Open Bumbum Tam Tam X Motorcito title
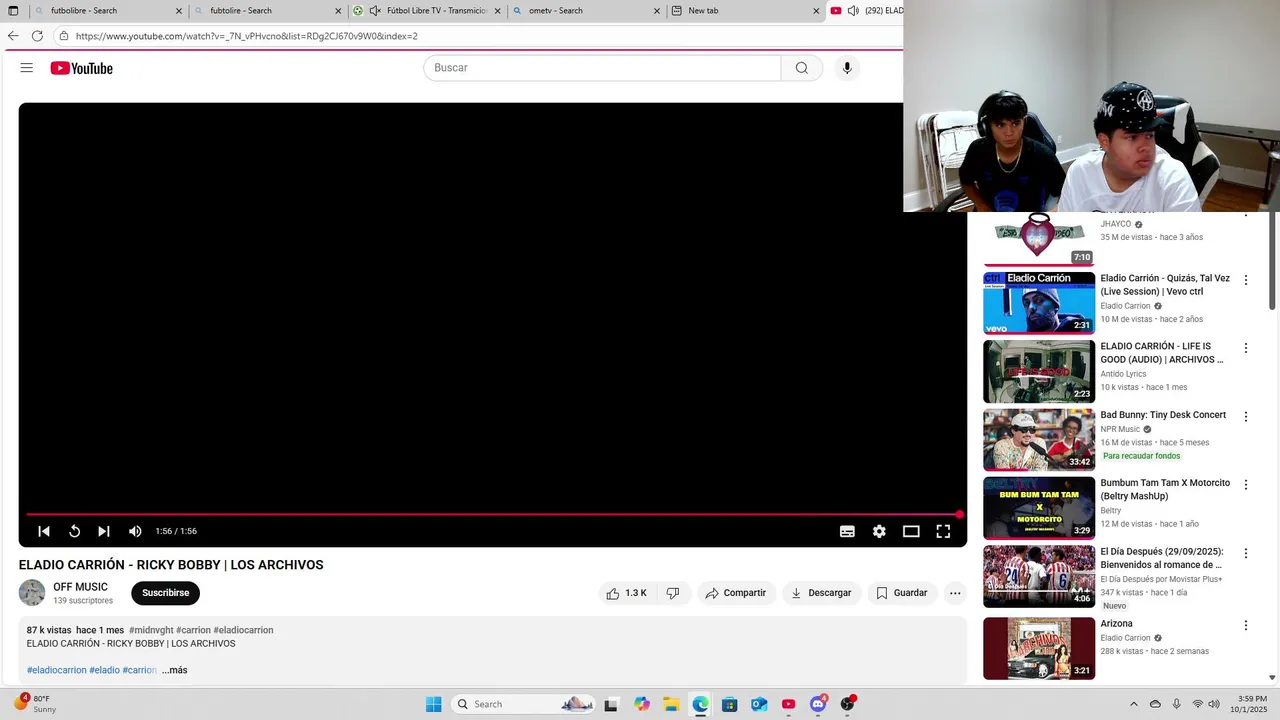 (1165, 489)
